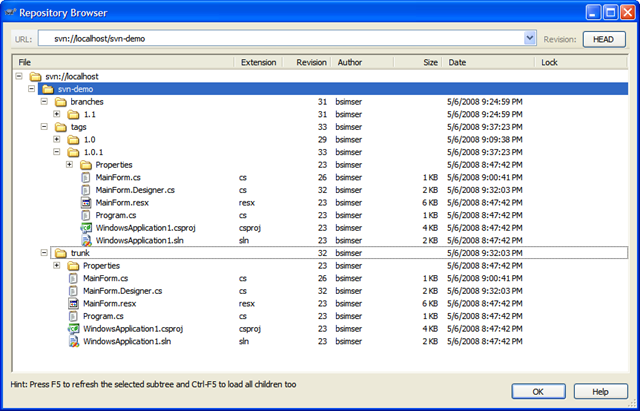The height and width of the screenshot is (411, 640).
Task: Click the Repository Browser title bar icon
Action: [x=10, y=12]
